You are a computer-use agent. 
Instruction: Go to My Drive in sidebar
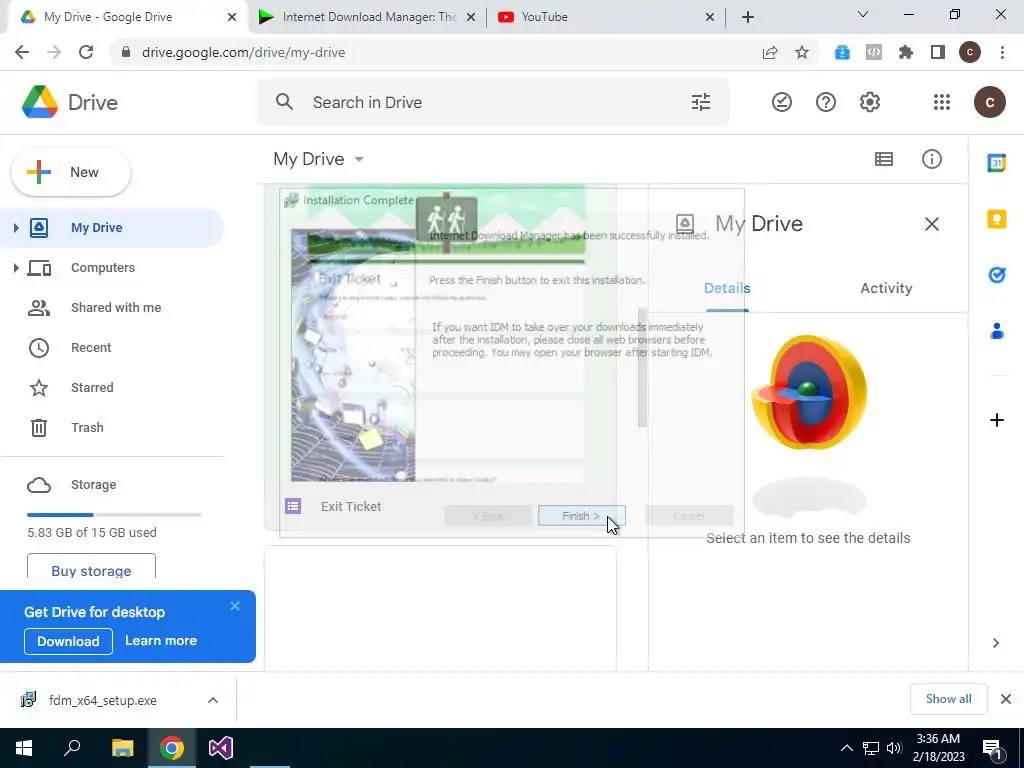97,227
